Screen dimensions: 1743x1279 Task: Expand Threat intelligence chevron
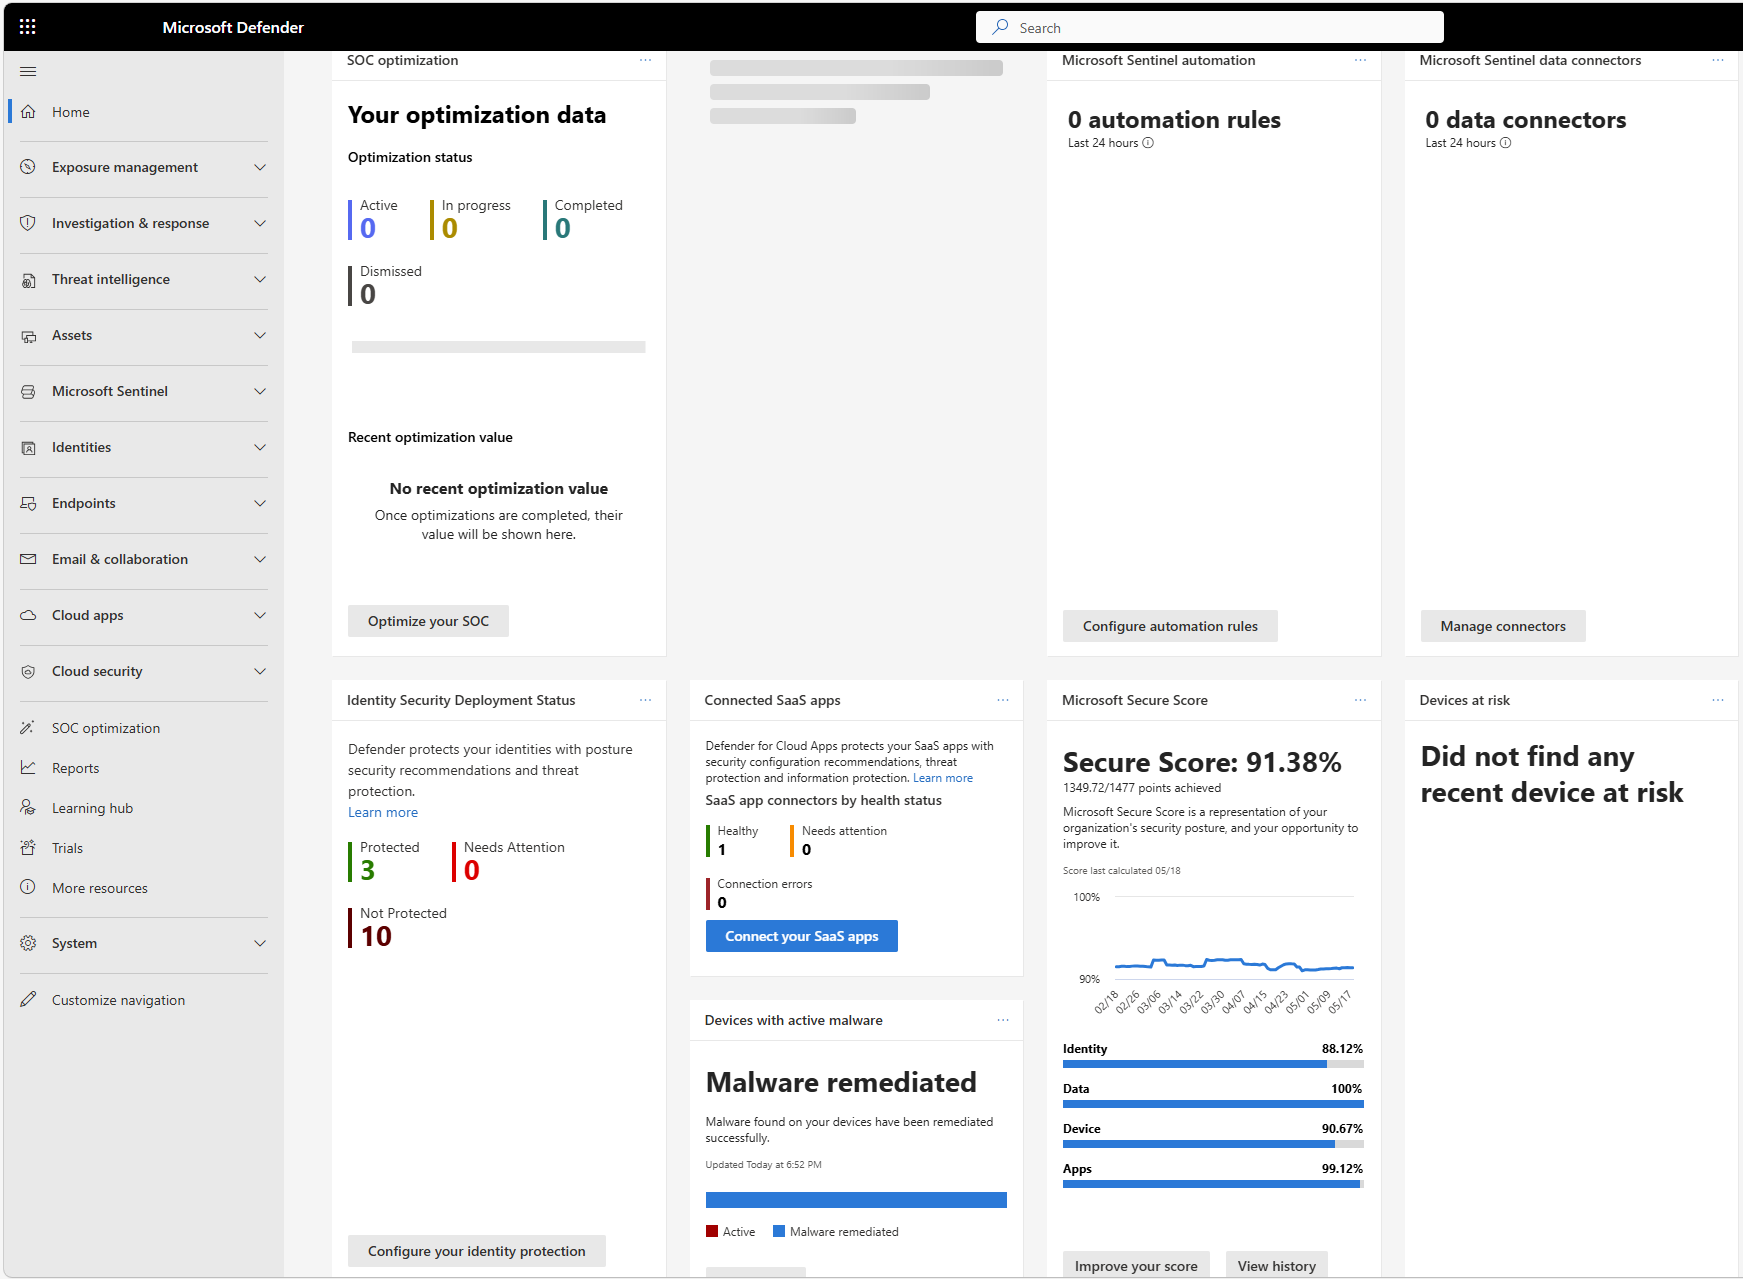point(260,279)
